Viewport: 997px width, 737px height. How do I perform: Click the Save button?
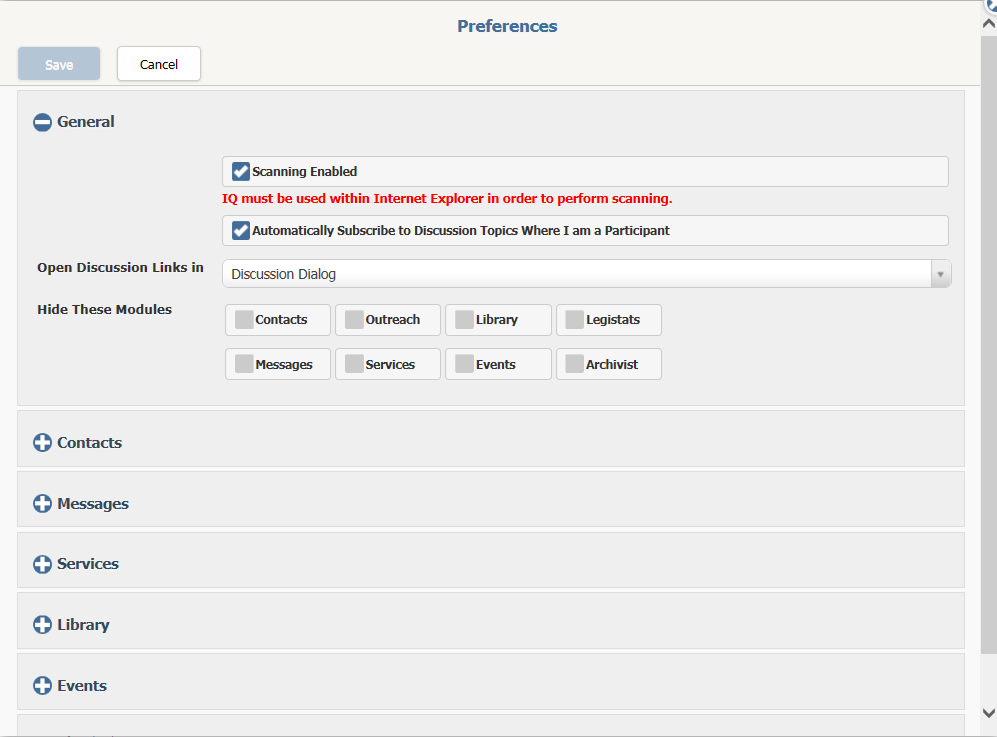pos(59,64)
